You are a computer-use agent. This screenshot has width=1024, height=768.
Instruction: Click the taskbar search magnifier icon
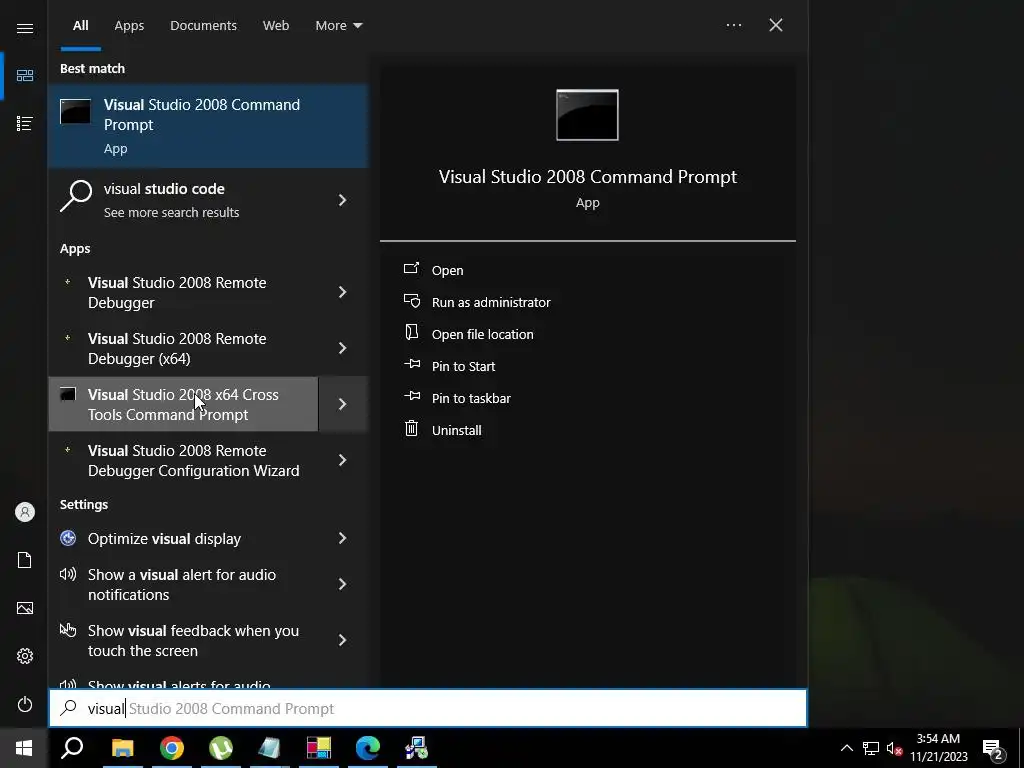click(x=72, y=748)
